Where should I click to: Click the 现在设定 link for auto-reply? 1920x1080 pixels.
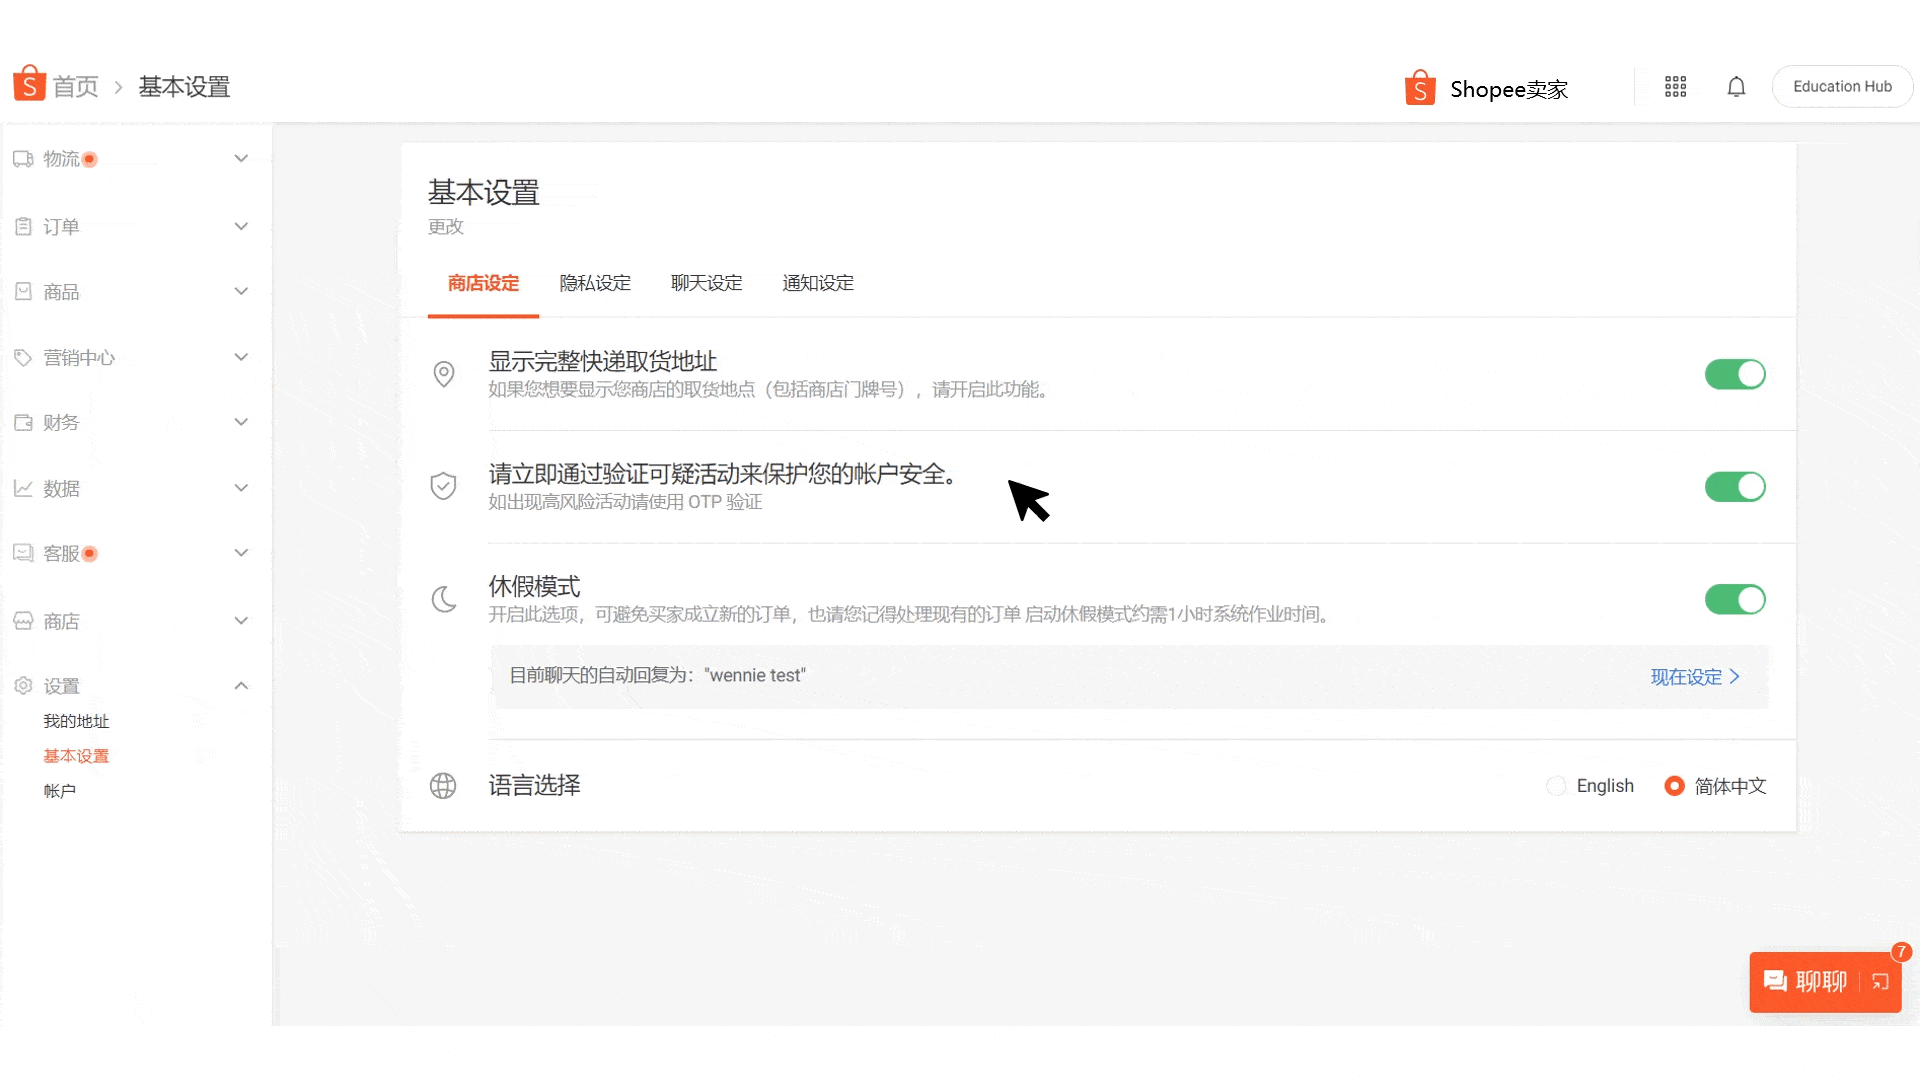(1692, 675)
